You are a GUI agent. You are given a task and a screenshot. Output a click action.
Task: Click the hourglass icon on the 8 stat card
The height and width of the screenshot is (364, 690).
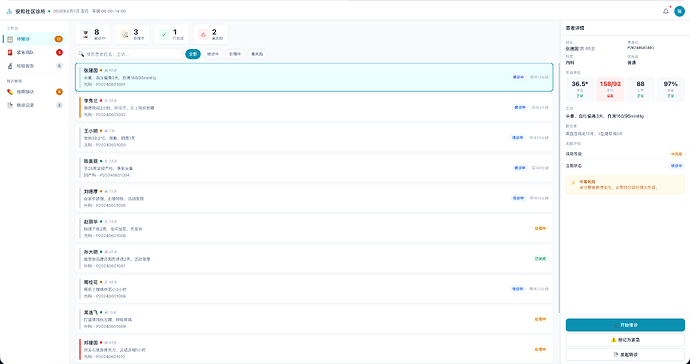coord(86,34)
